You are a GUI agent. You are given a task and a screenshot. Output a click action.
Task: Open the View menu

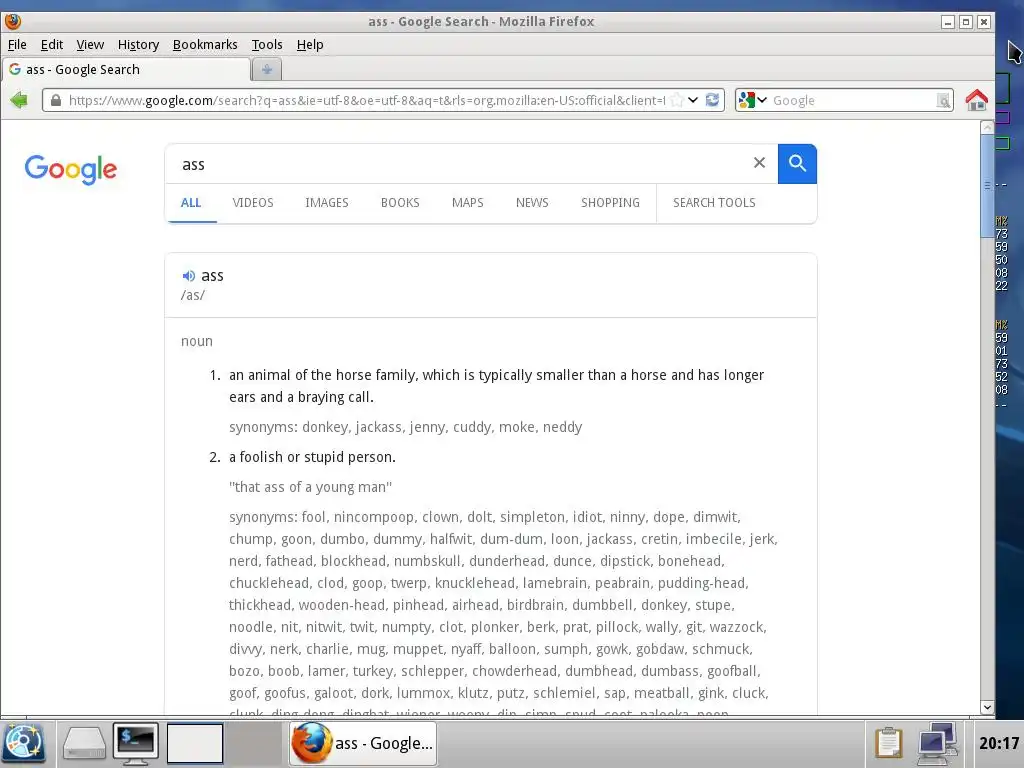(90, 44)
